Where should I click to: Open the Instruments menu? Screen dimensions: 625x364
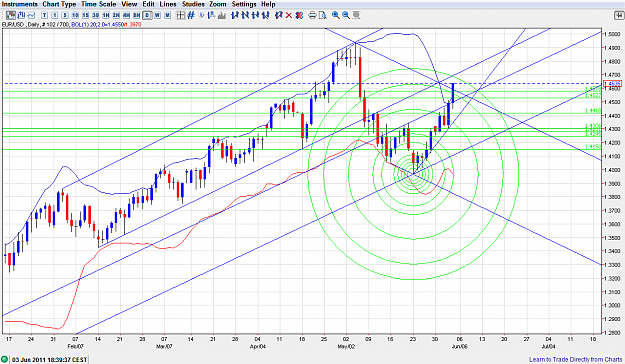(20, 4)
